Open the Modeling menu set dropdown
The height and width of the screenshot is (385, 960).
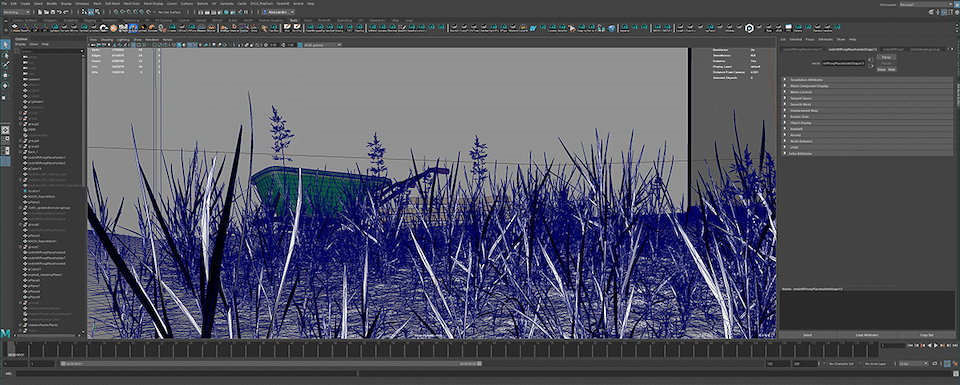(x=17, y=12)
